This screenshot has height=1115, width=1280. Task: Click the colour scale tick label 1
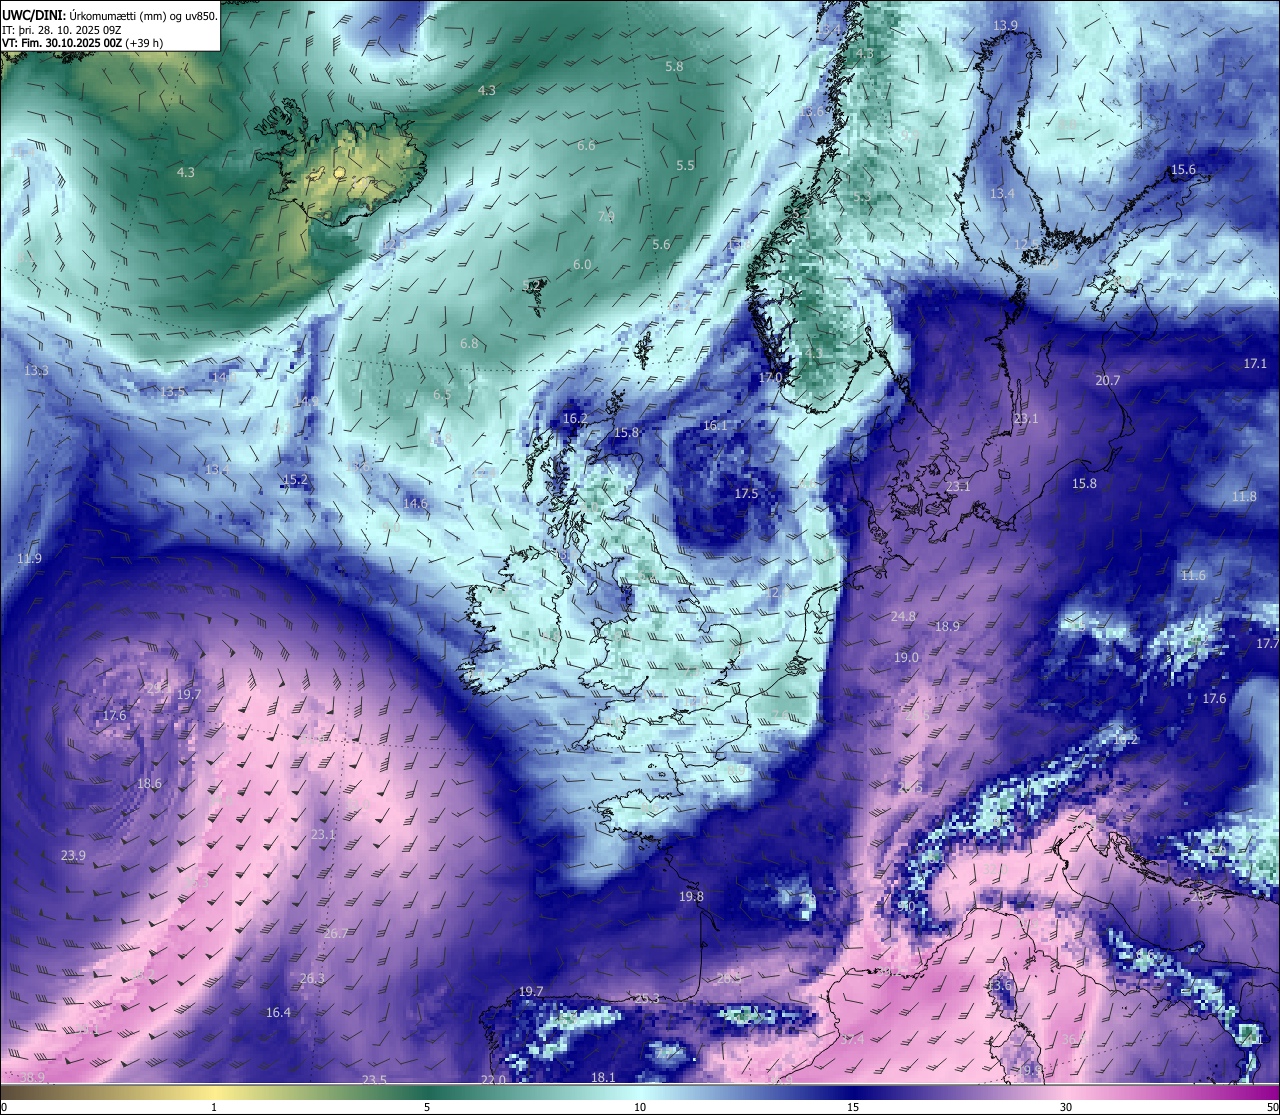[214, 1107]
